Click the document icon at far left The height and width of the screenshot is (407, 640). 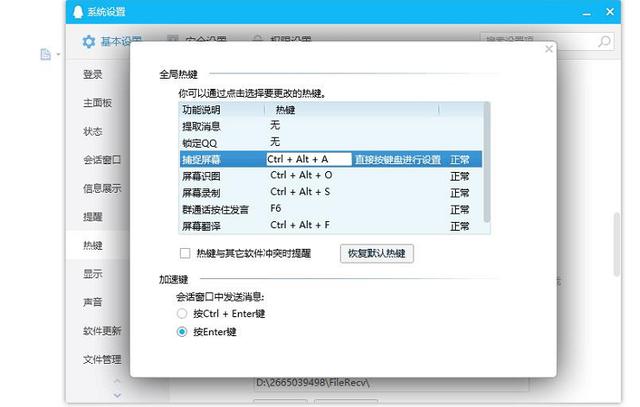click(45, 54)
